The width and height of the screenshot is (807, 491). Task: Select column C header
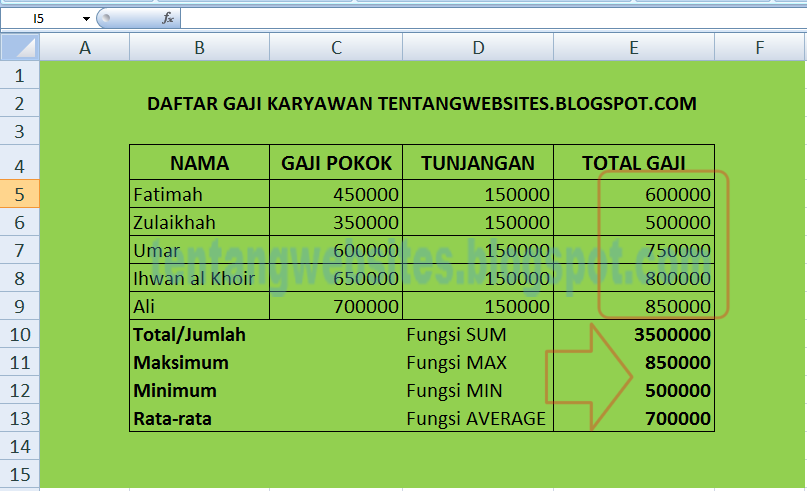(336, 47)
